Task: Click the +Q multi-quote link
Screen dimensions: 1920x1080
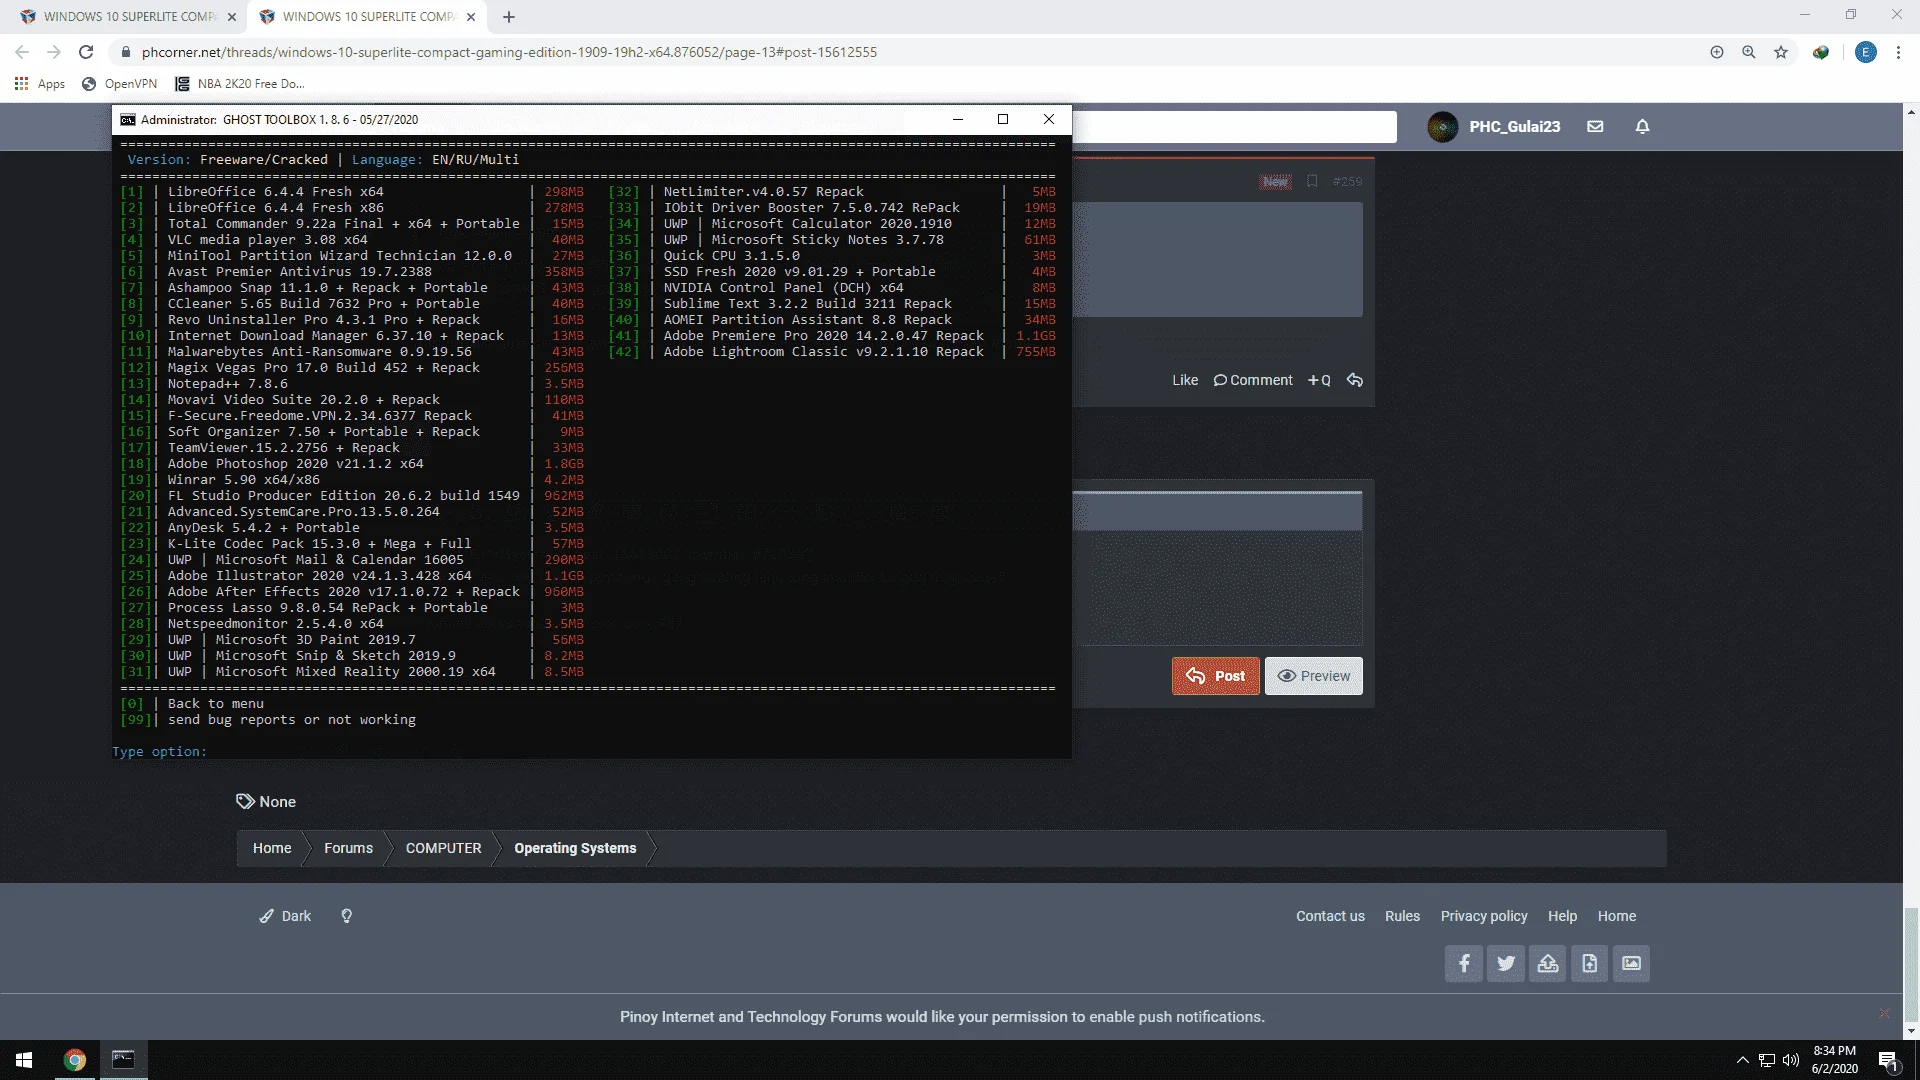Action: click(1319, 380)
